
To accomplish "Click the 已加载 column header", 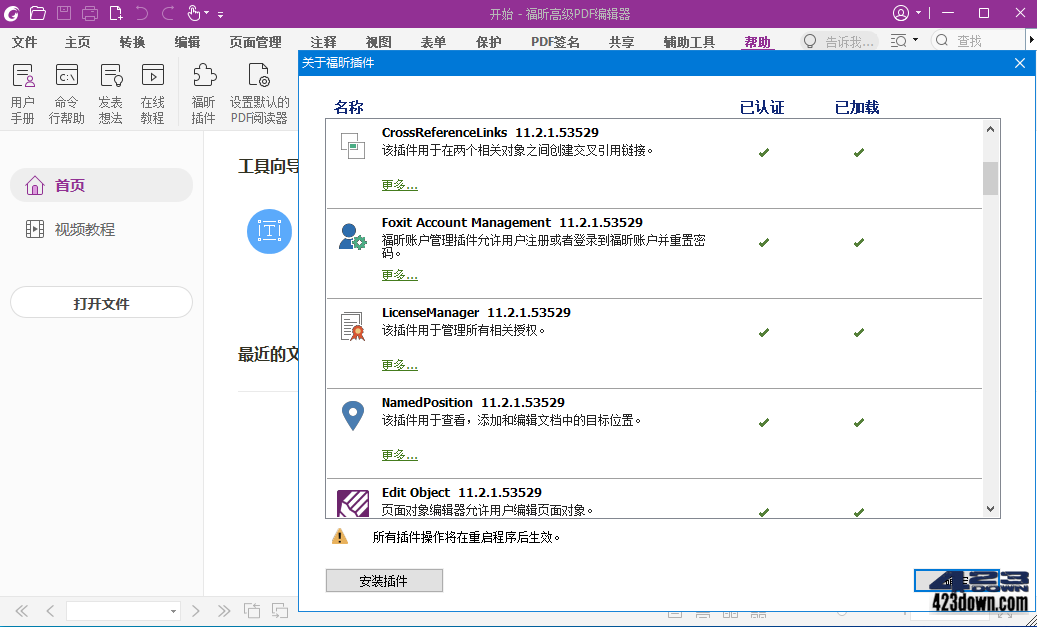I will click(x=857, y=107).
